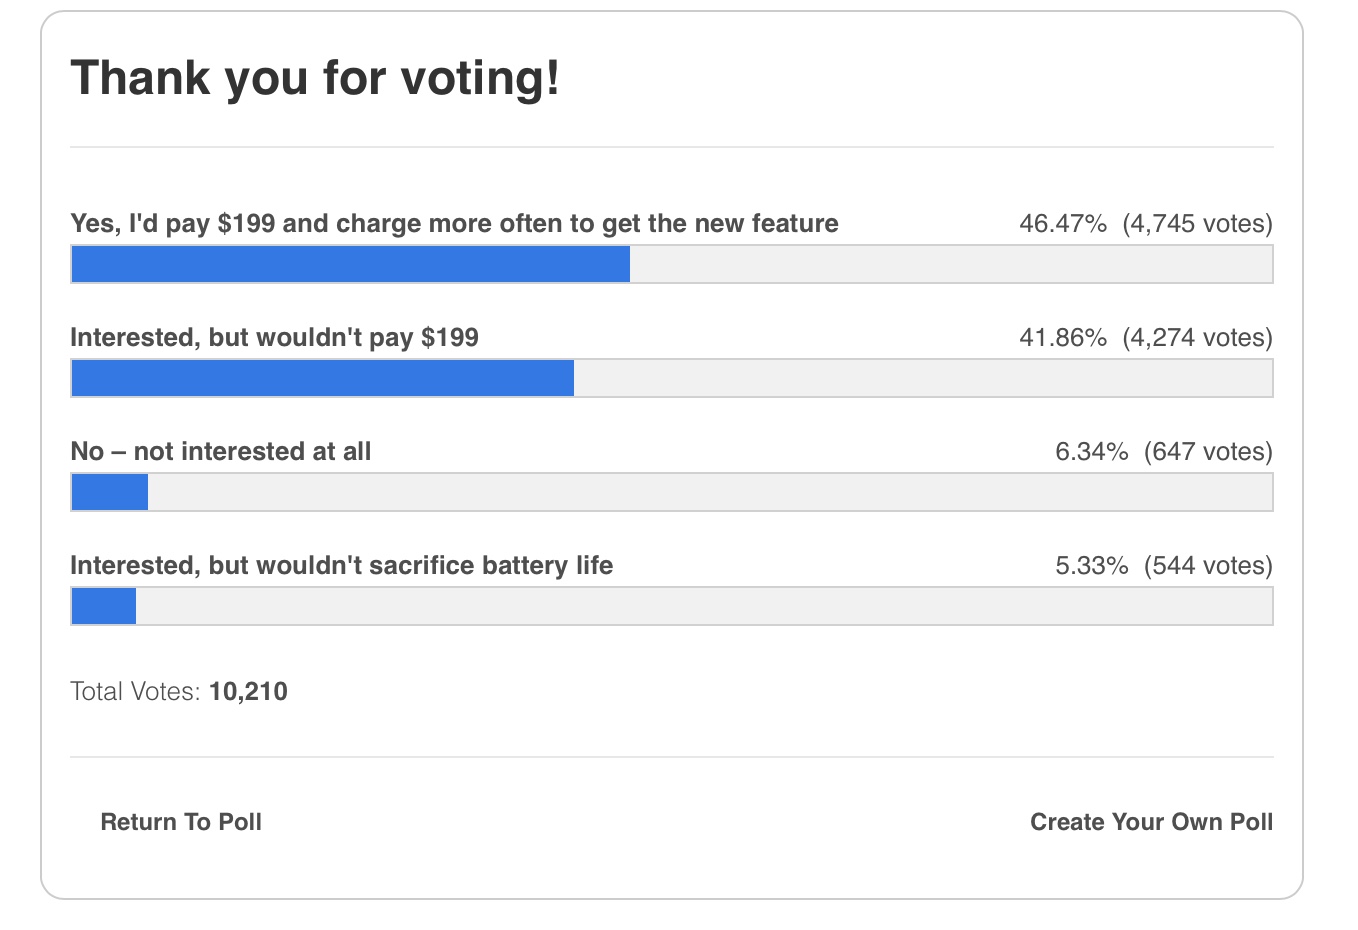The height and width of the screenshot is (930, 1358).
Task: Click the "wouldn't sacrifice battery life" option label
Action: [341, 565]
